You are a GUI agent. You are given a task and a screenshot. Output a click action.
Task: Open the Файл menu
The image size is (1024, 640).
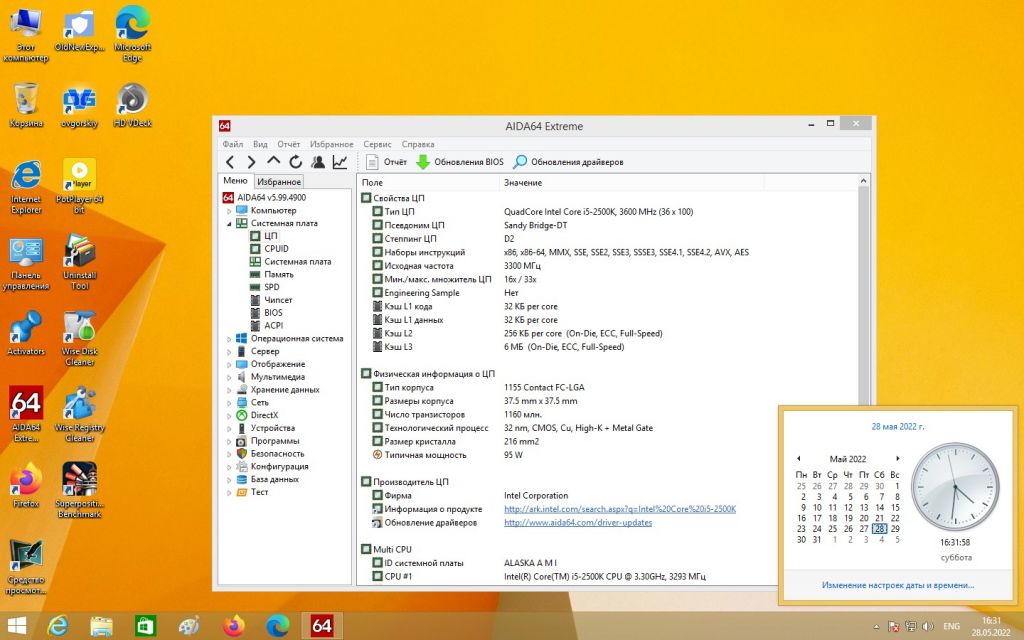coord(232,144)
